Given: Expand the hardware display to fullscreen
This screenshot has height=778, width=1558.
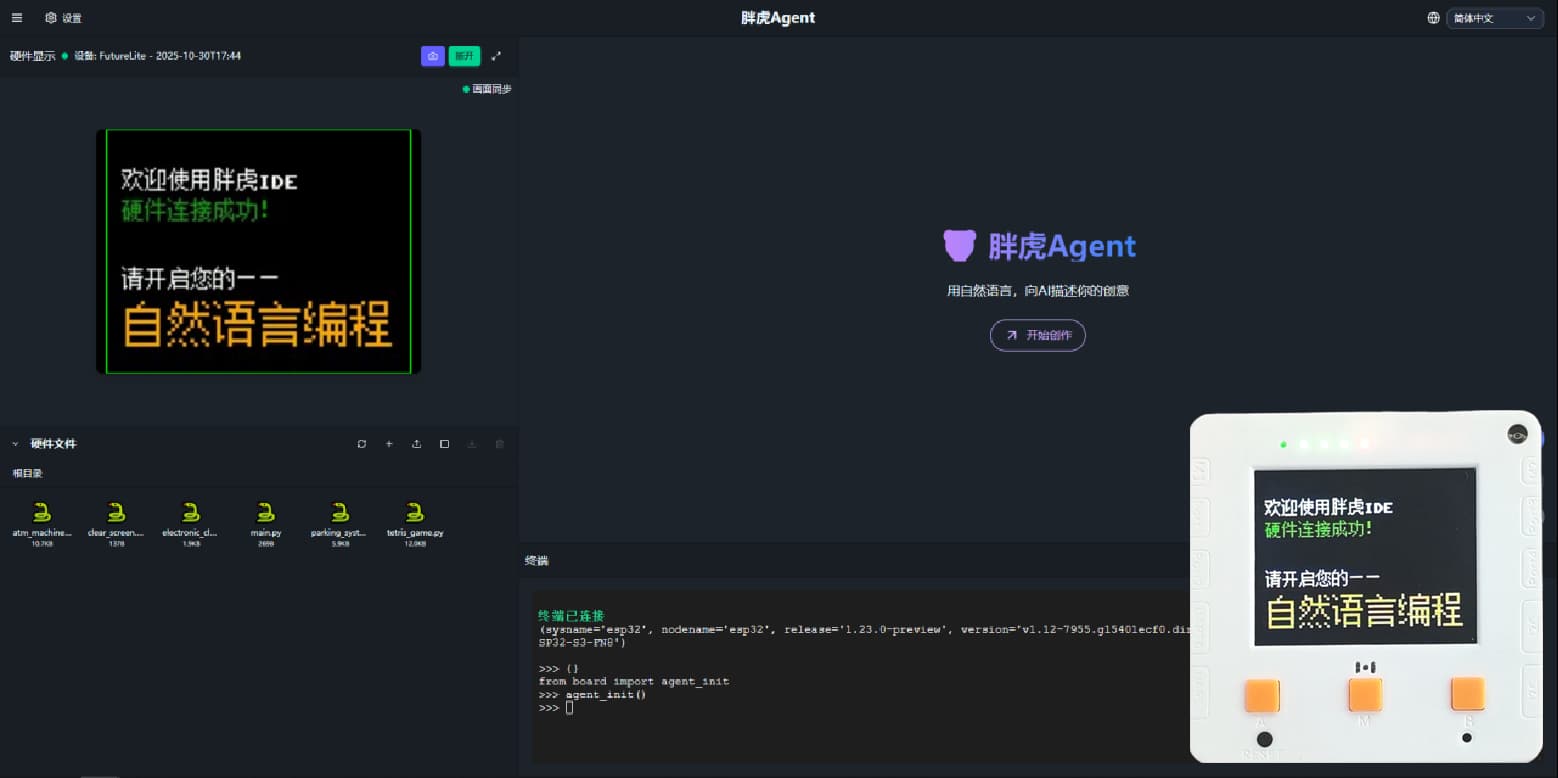Looking at the screenshot, I should point(496,56).
